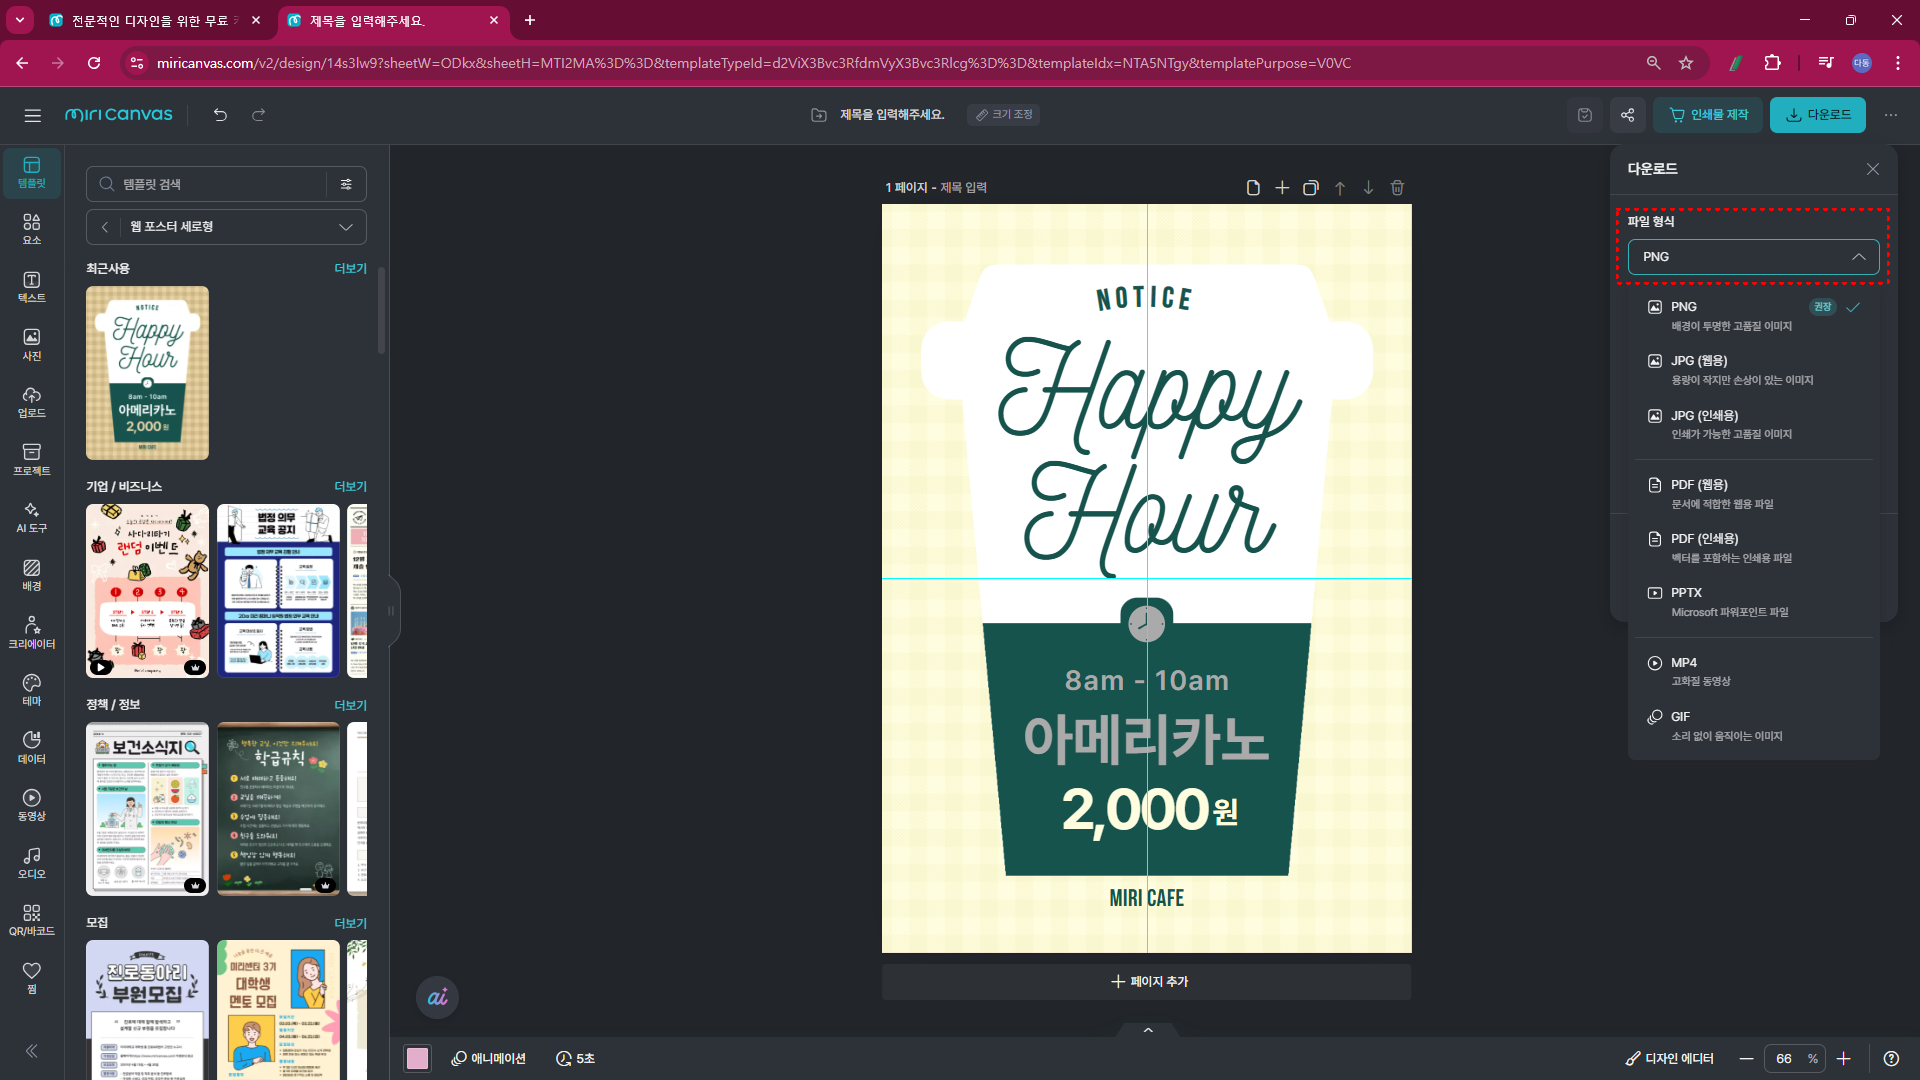Open the hamburger main menu
The image size is (1920, 1080).
point(32,115)
